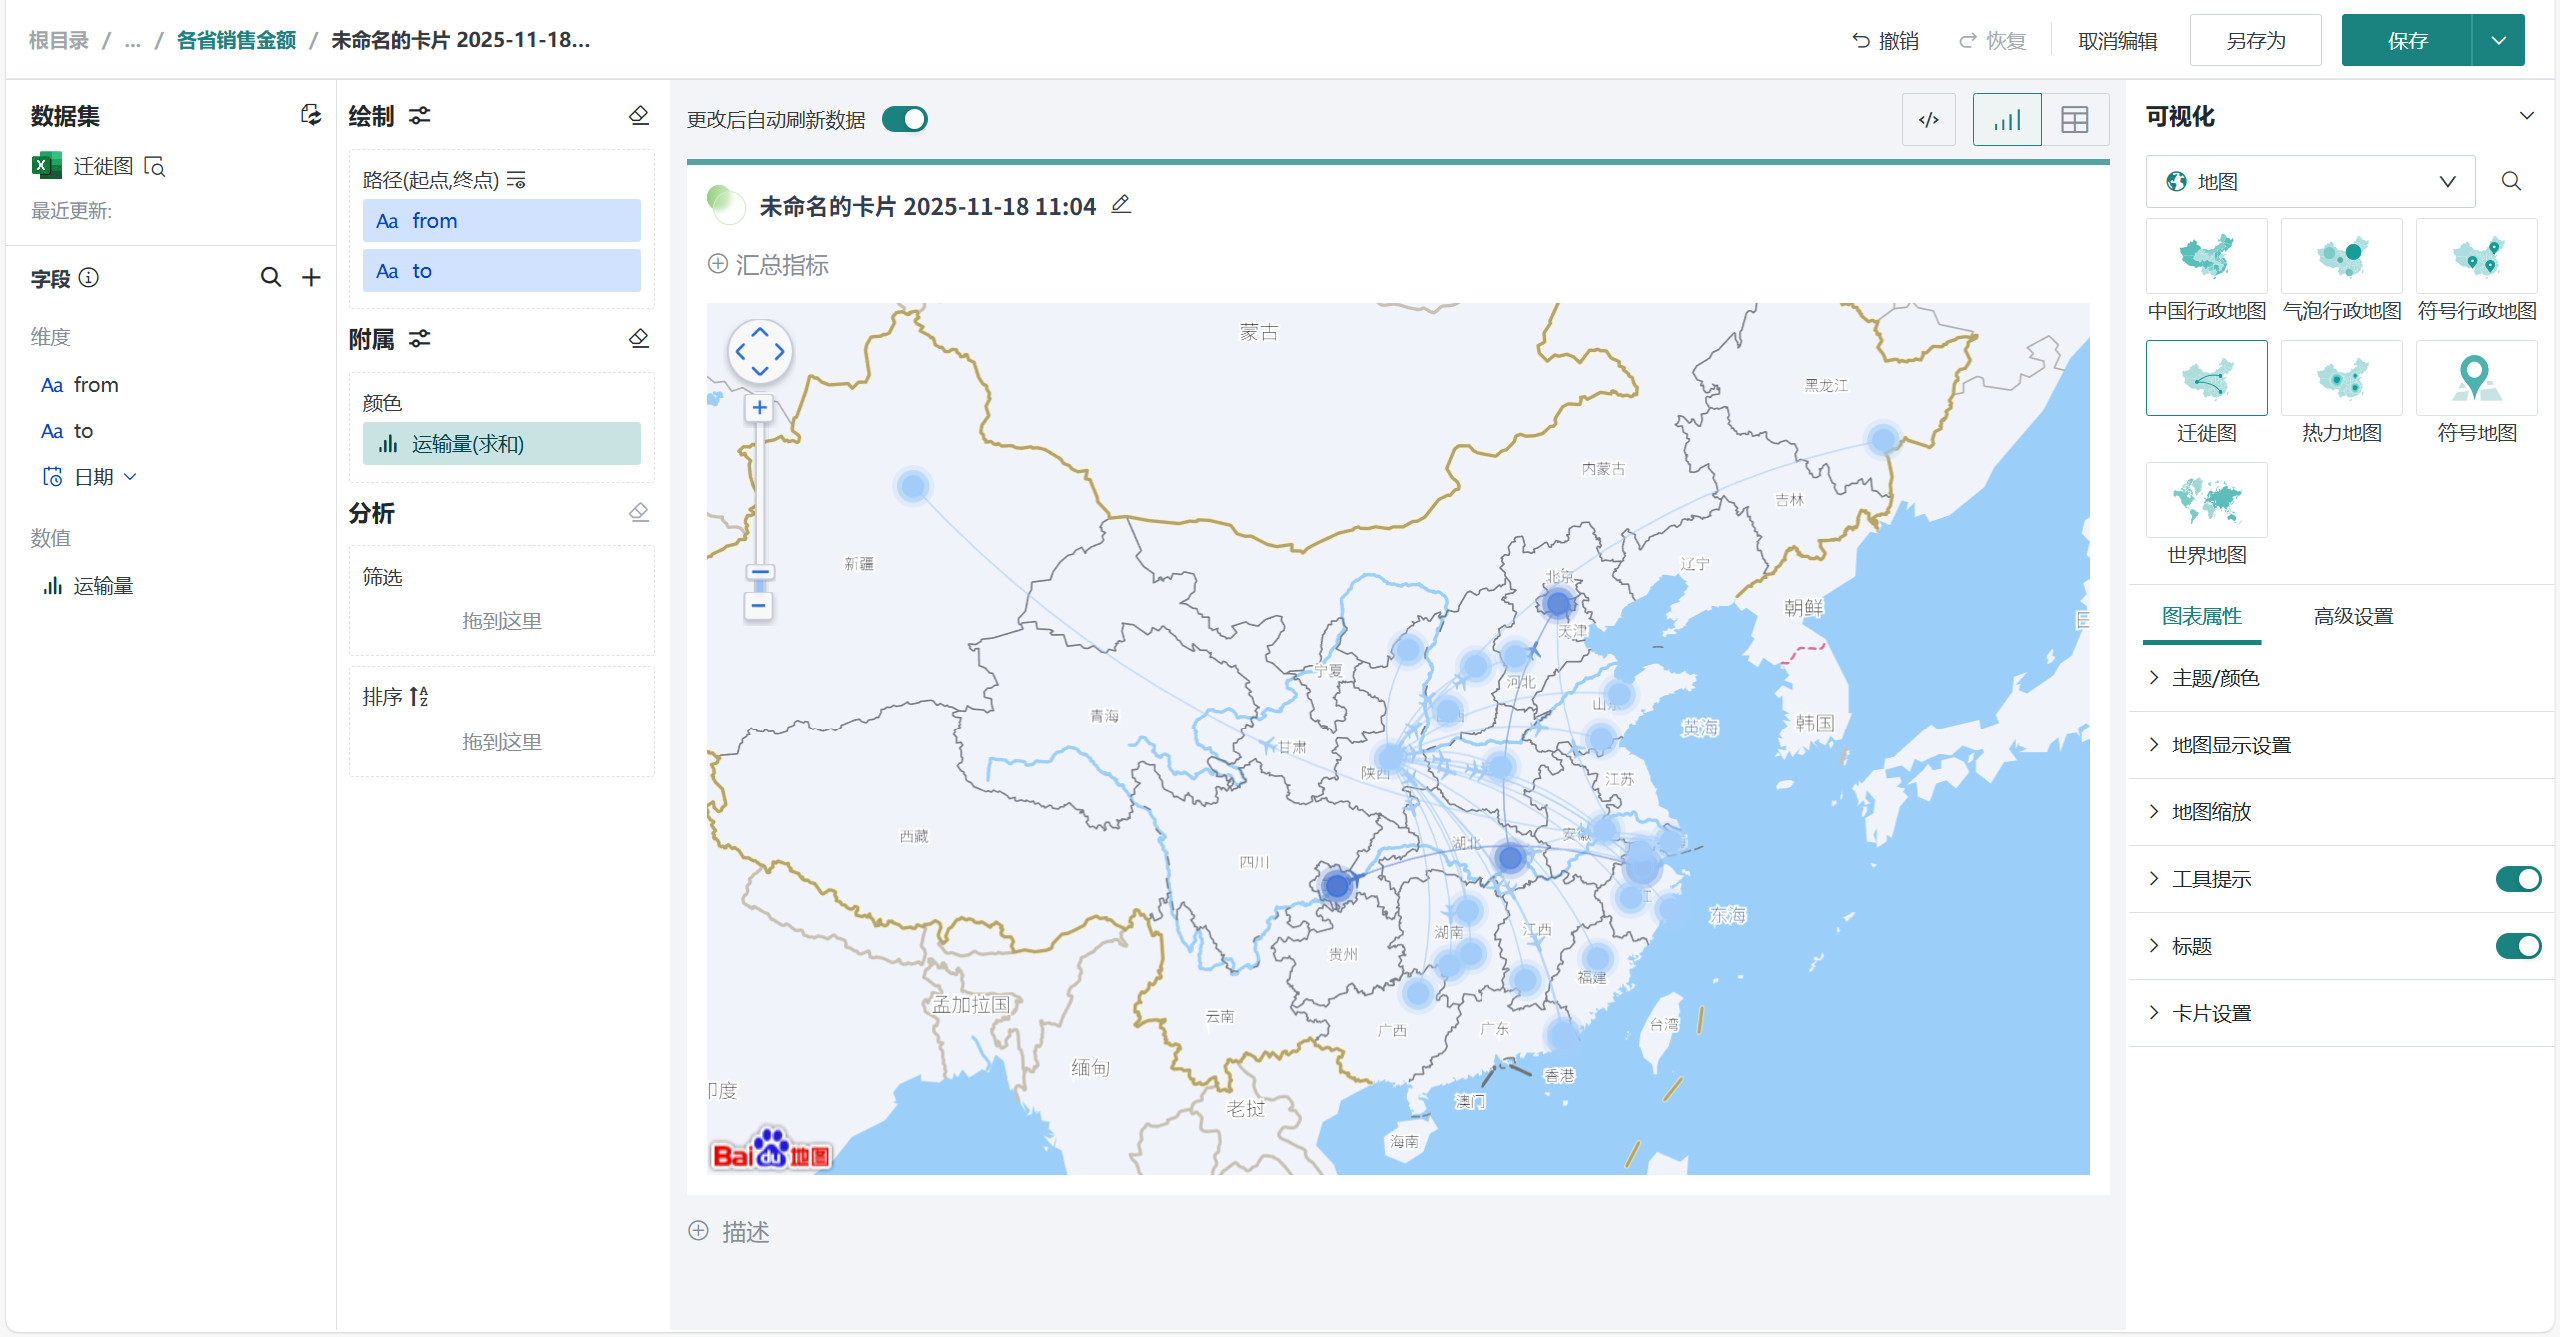Click the dataset refresh icon
2560x1337 pixels.
(311, 115)
